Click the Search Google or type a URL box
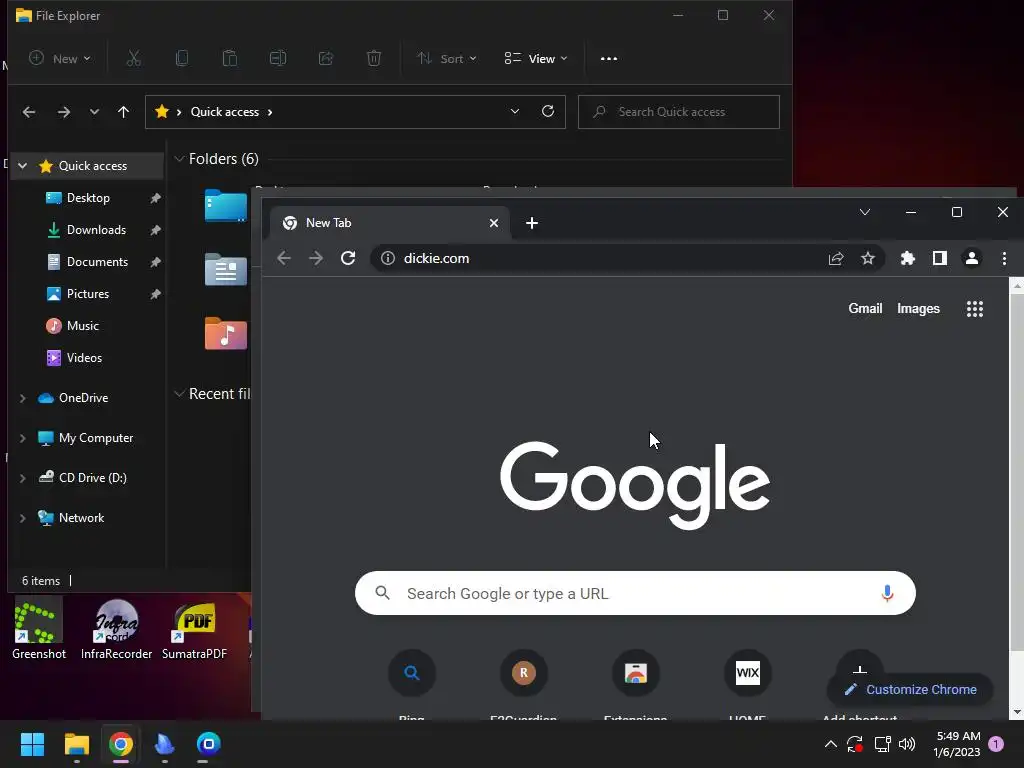Image resolution: width=1024 pixels, height=768 pixels. click(x=635, y=593)
